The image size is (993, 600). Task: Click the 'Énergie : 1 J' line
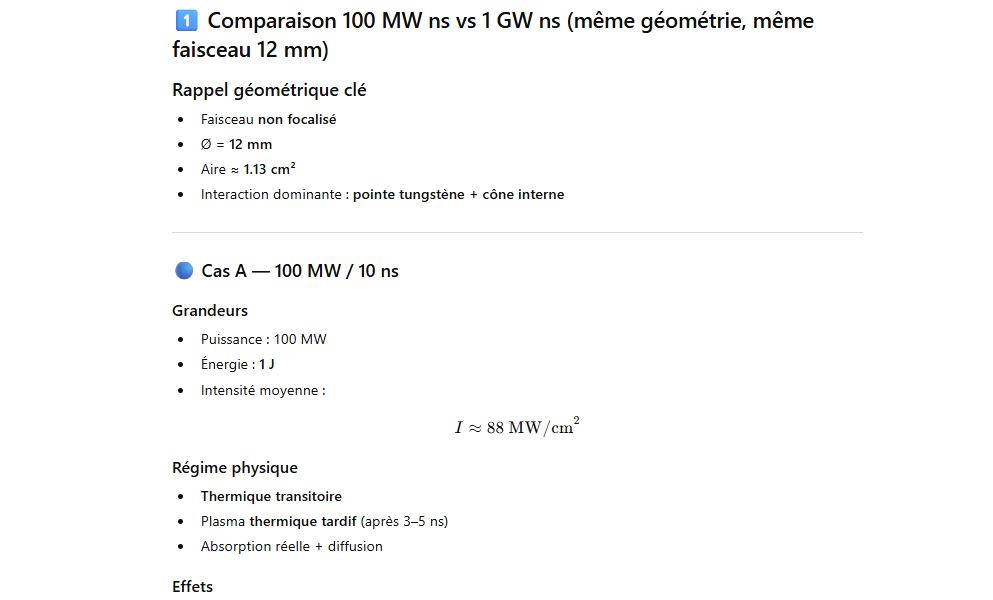(x=238, y=364)
